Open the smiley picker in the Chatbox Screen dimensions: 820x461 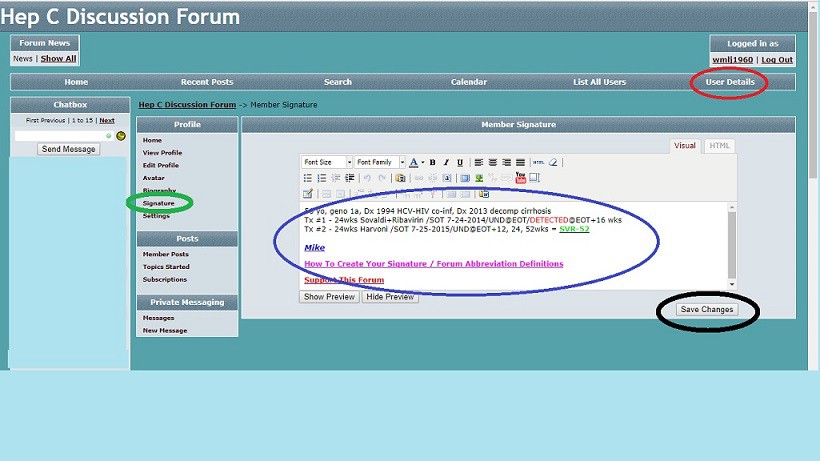[121, 135]
